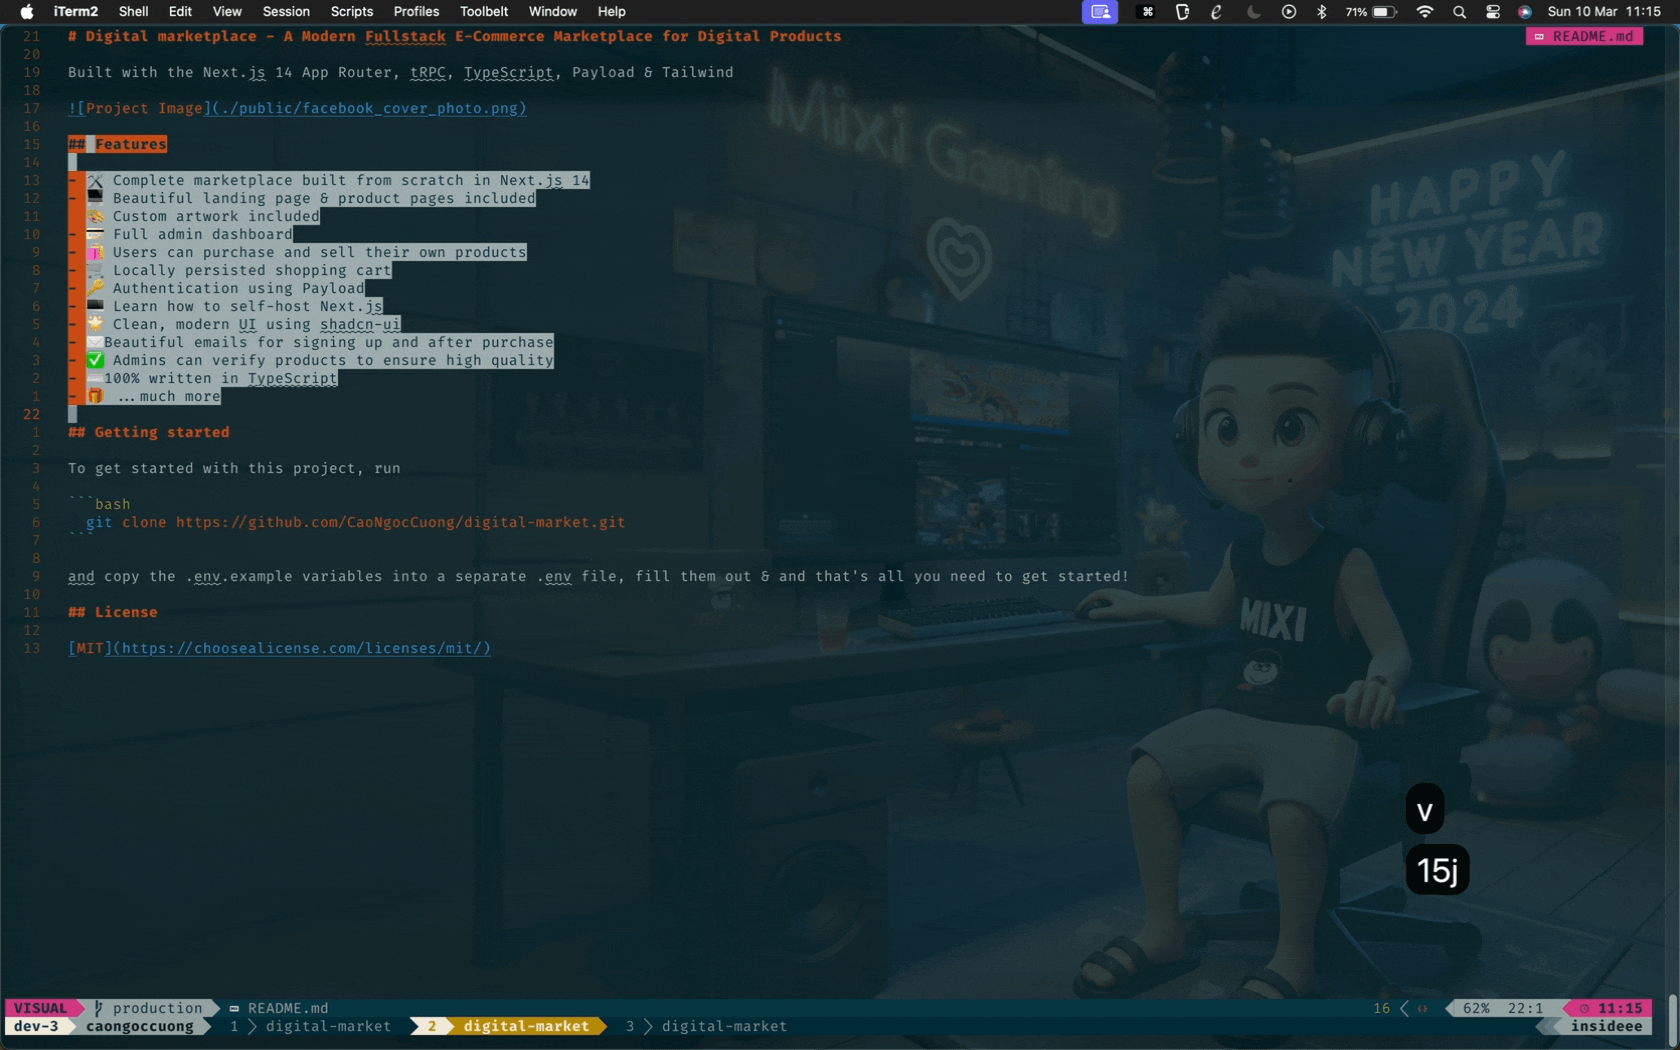Click the '## License' heading
1680x1050 pixels.
pyautogui.click(x=113, y=612)
